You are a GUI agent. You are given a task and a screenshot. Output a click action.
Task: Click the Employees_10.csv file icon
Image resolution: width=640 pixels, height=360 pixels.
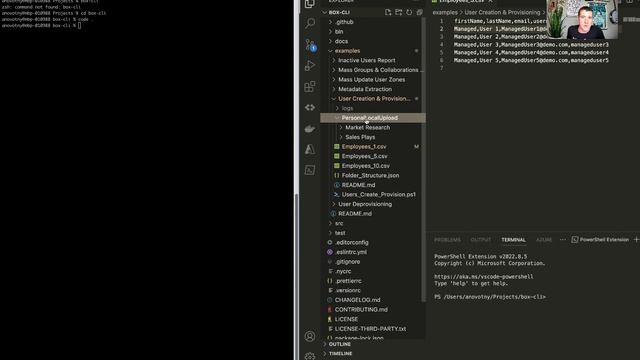(x=337, y=166)
